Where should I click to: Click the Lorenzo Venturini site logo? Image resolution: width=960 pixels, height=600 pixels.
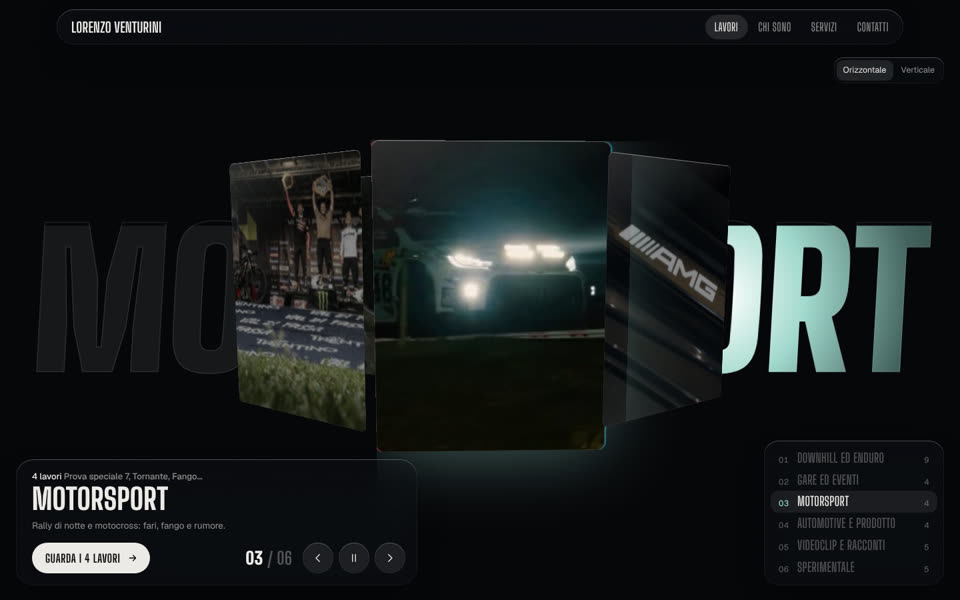116,28
